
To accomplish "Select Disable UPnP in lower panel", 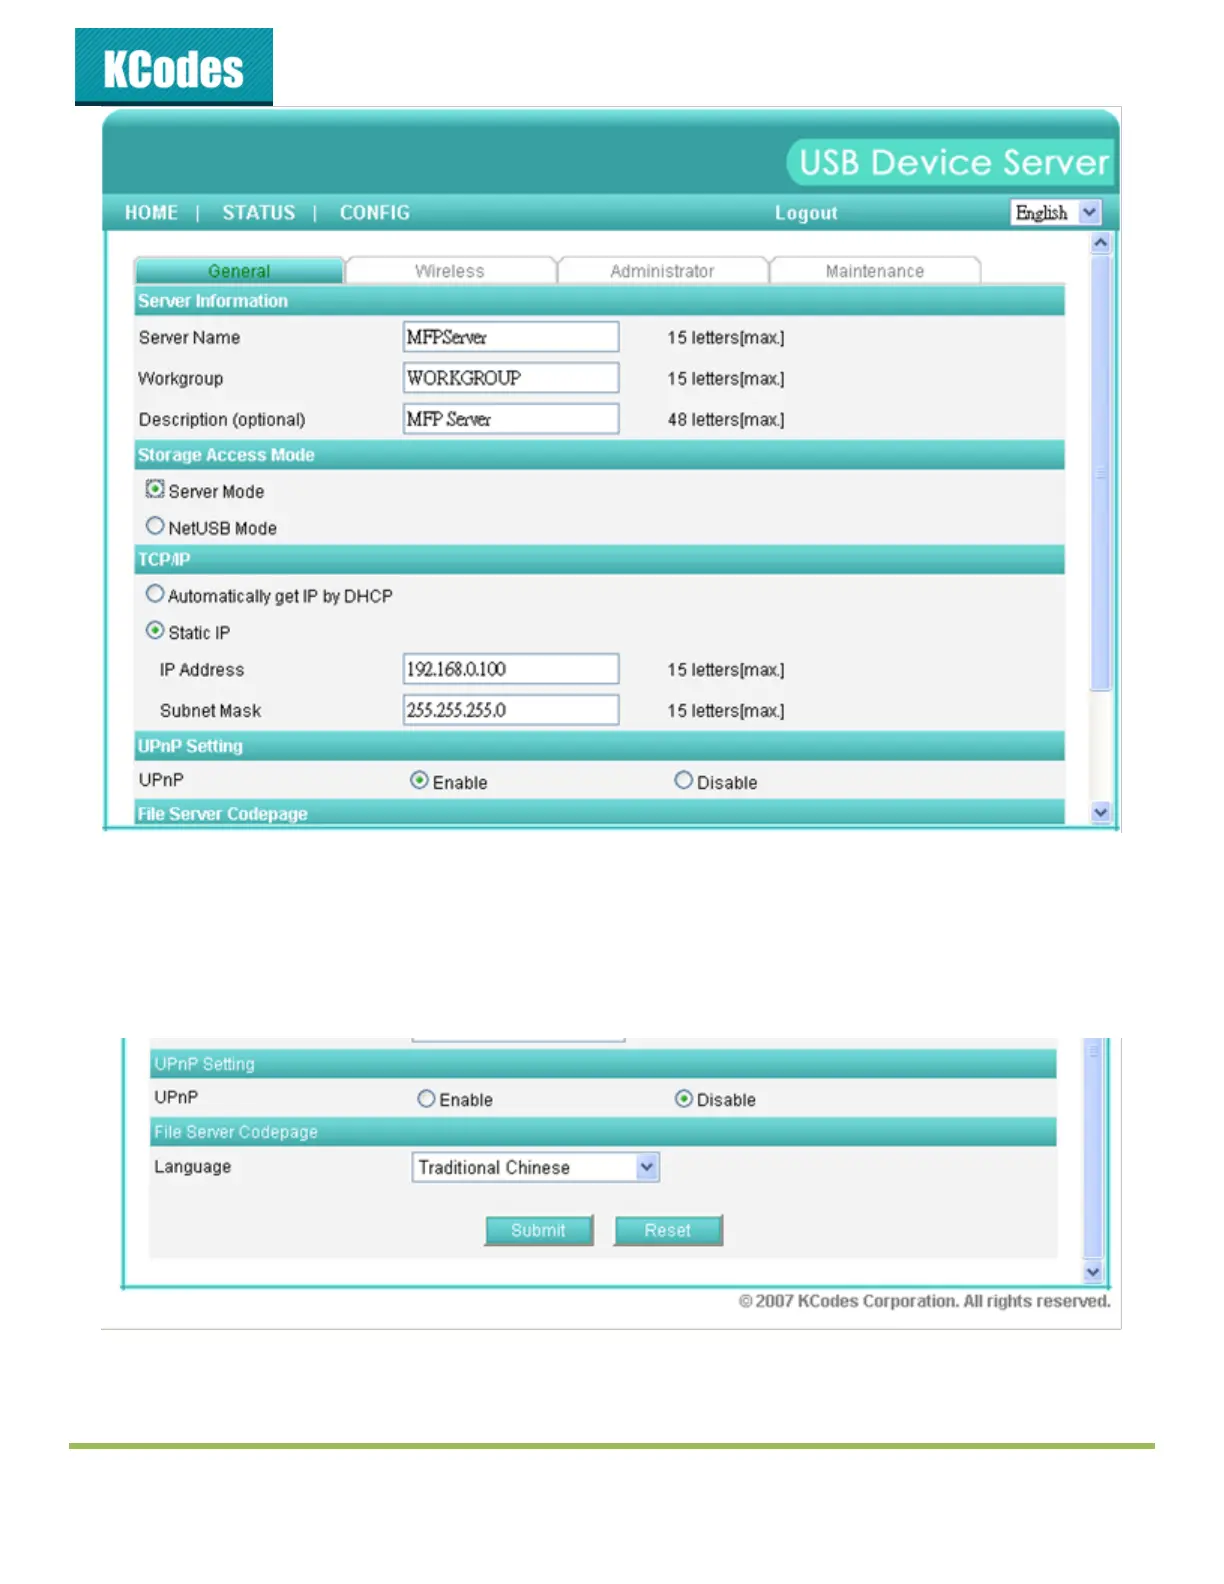I will (684, 1099).
